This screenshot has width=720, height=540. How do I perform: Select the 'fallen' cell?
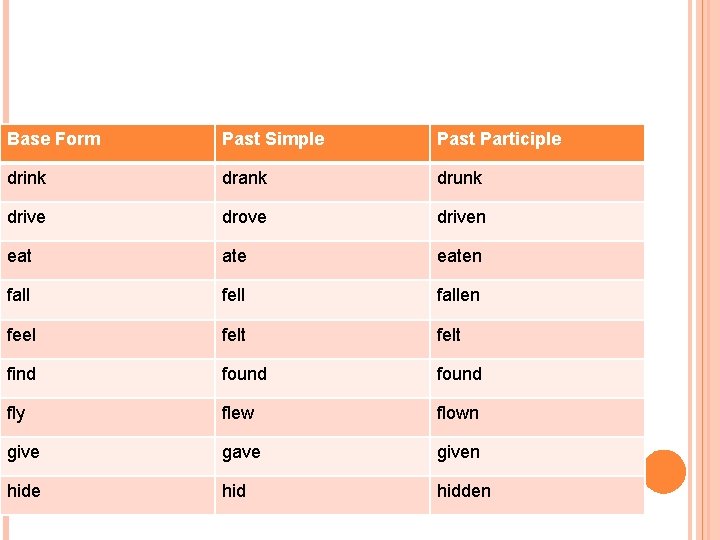[x=458, y=295]
